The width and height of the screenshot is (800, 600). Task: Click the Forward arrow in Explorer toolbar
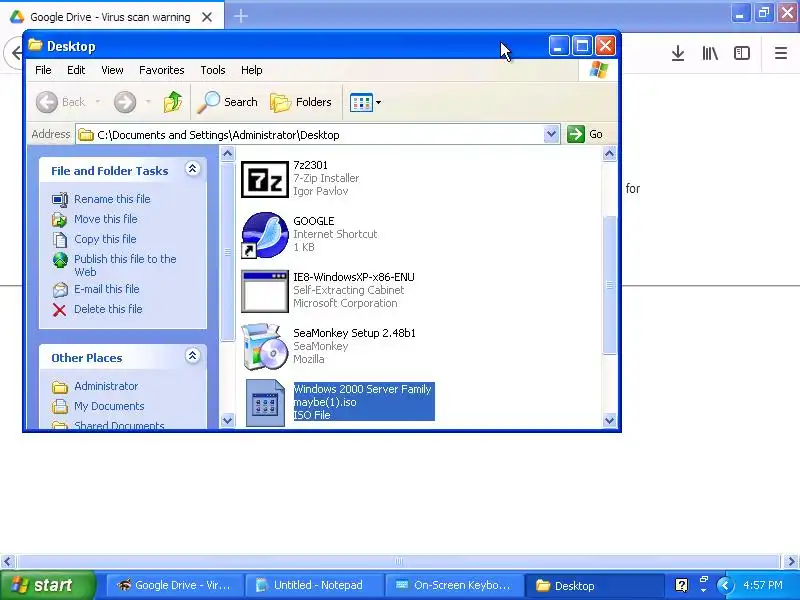pos(125,102)
